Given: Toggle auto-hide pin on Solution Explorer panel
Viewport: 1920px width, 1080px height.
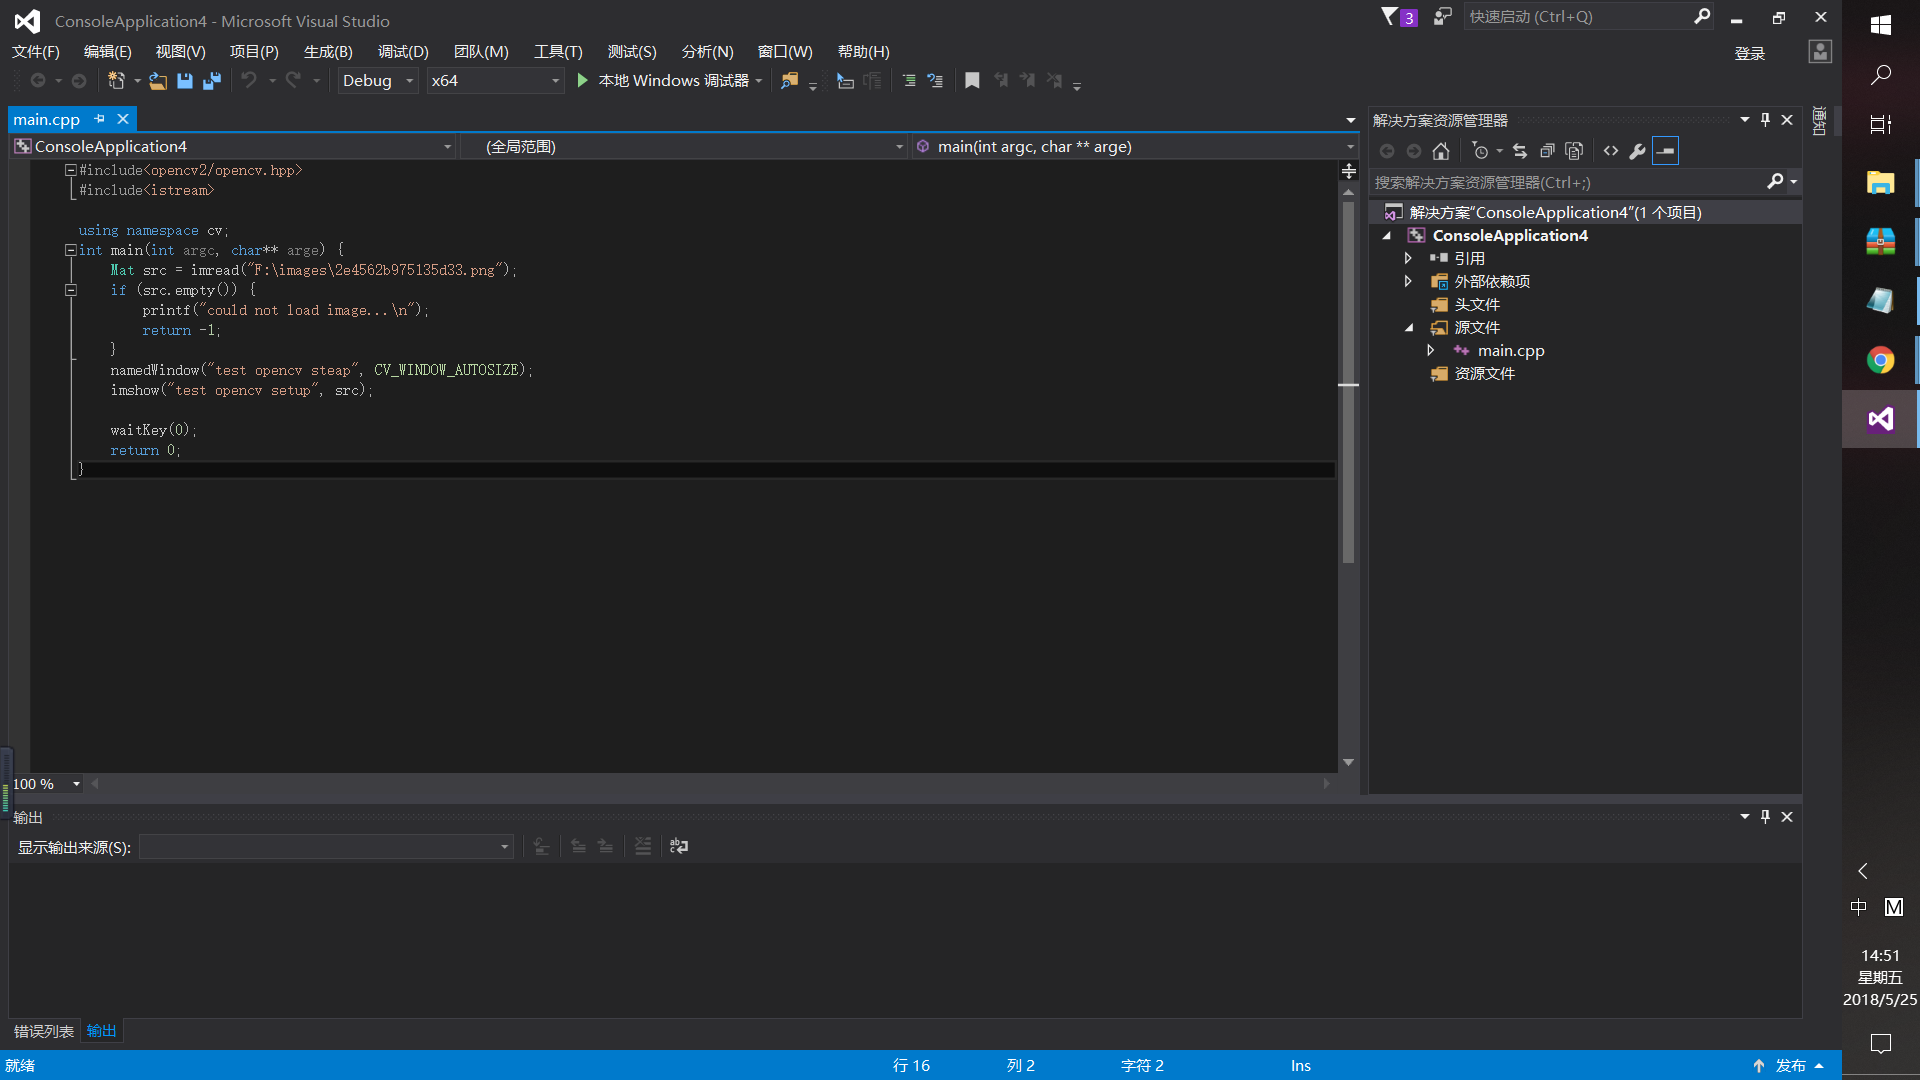Looking at the screenshot, I should click(1766, 120).
